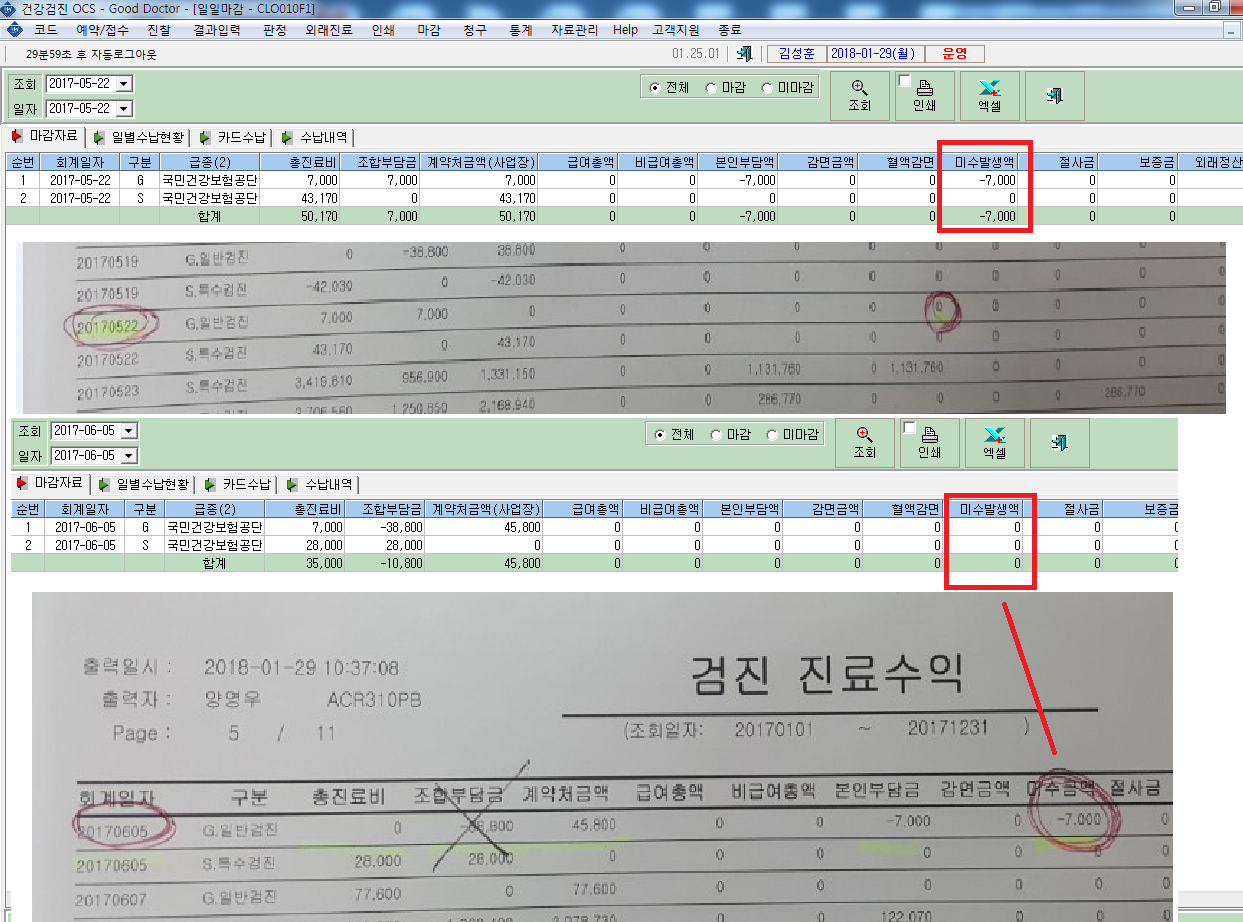Open the 일자 2017-05-22 date dropdown arrow
The image size is (1243, 922).
coord(125,108)
